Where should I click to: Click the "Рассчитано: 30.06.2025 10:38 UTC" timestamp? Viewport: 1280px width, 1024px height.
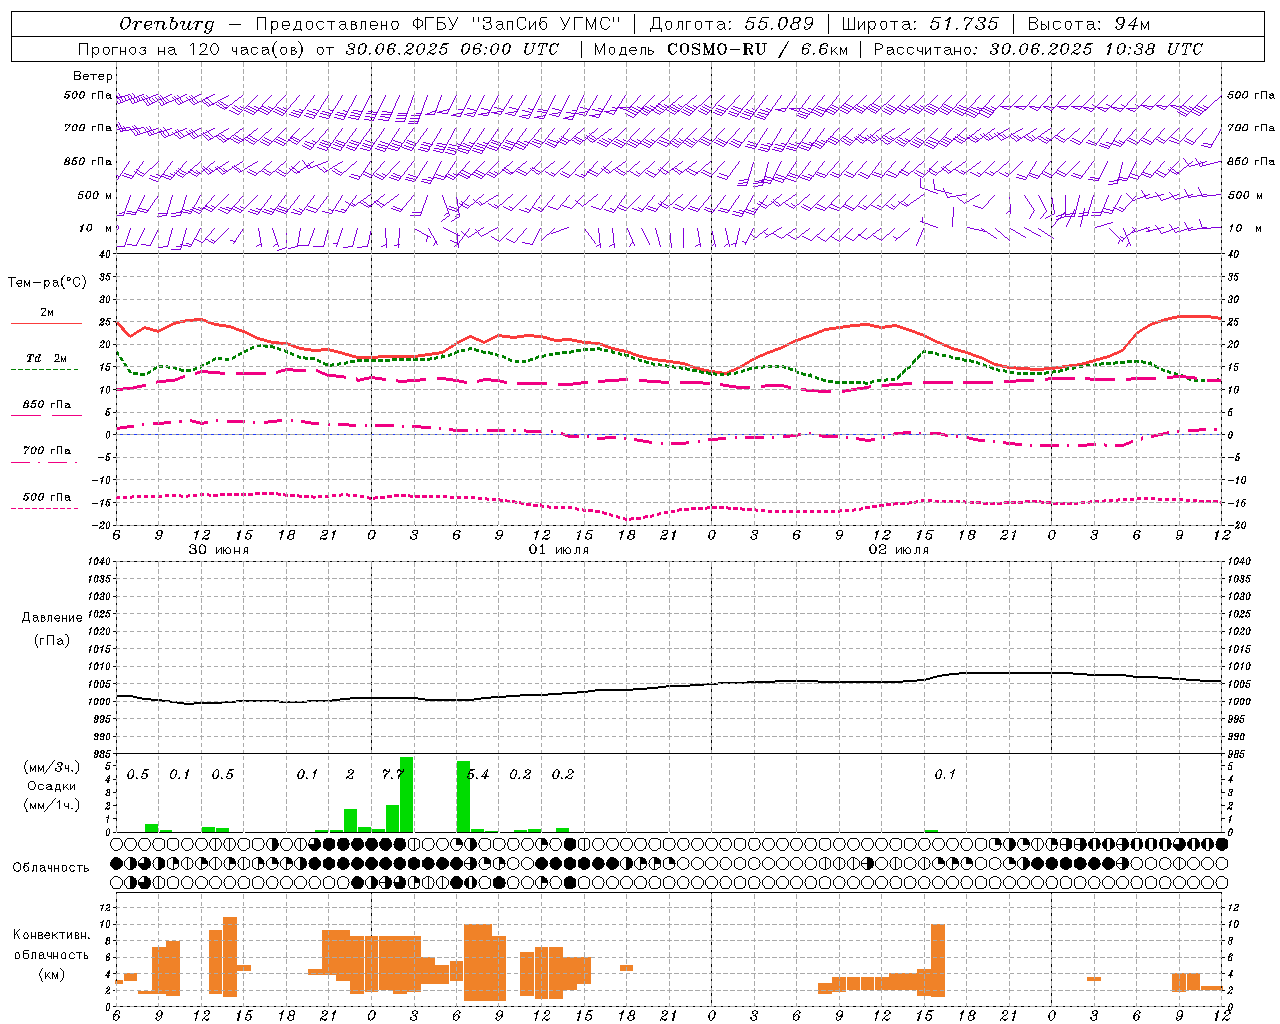(1038, 49)
